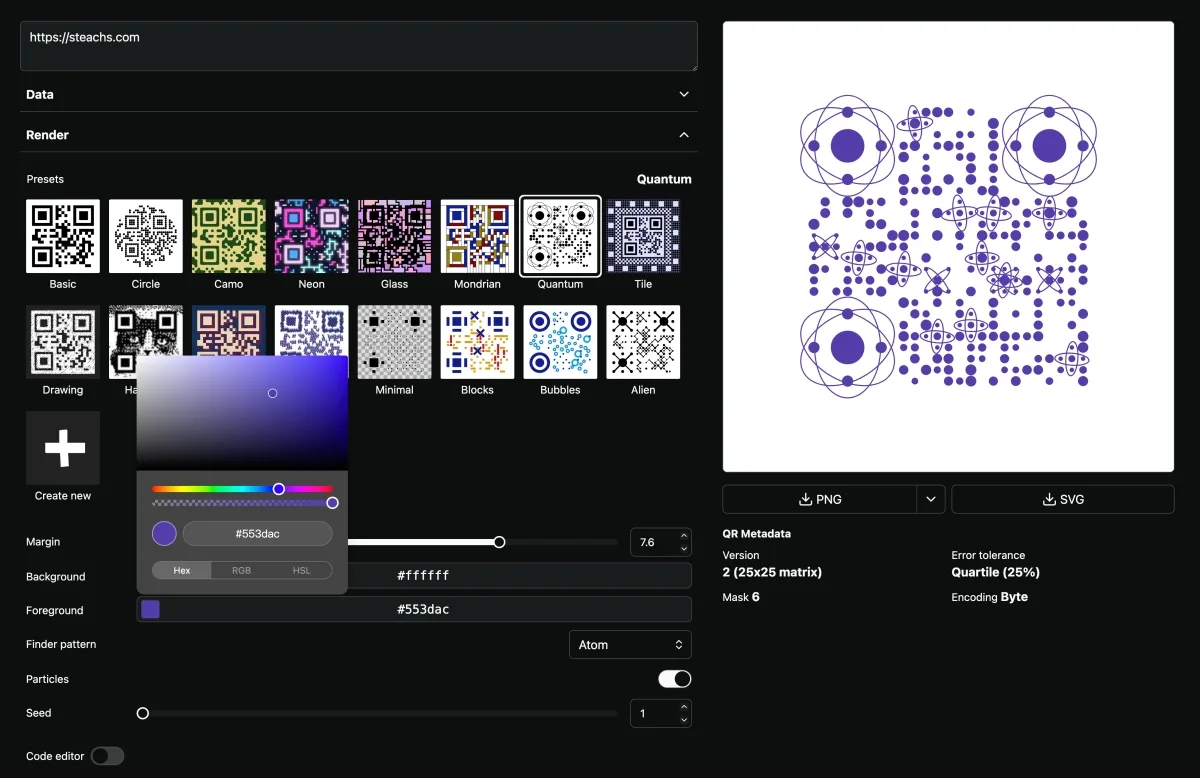Click the Foreground color swatch
Viewport: 1200px width, 778px height.
[x=150, y=609]
